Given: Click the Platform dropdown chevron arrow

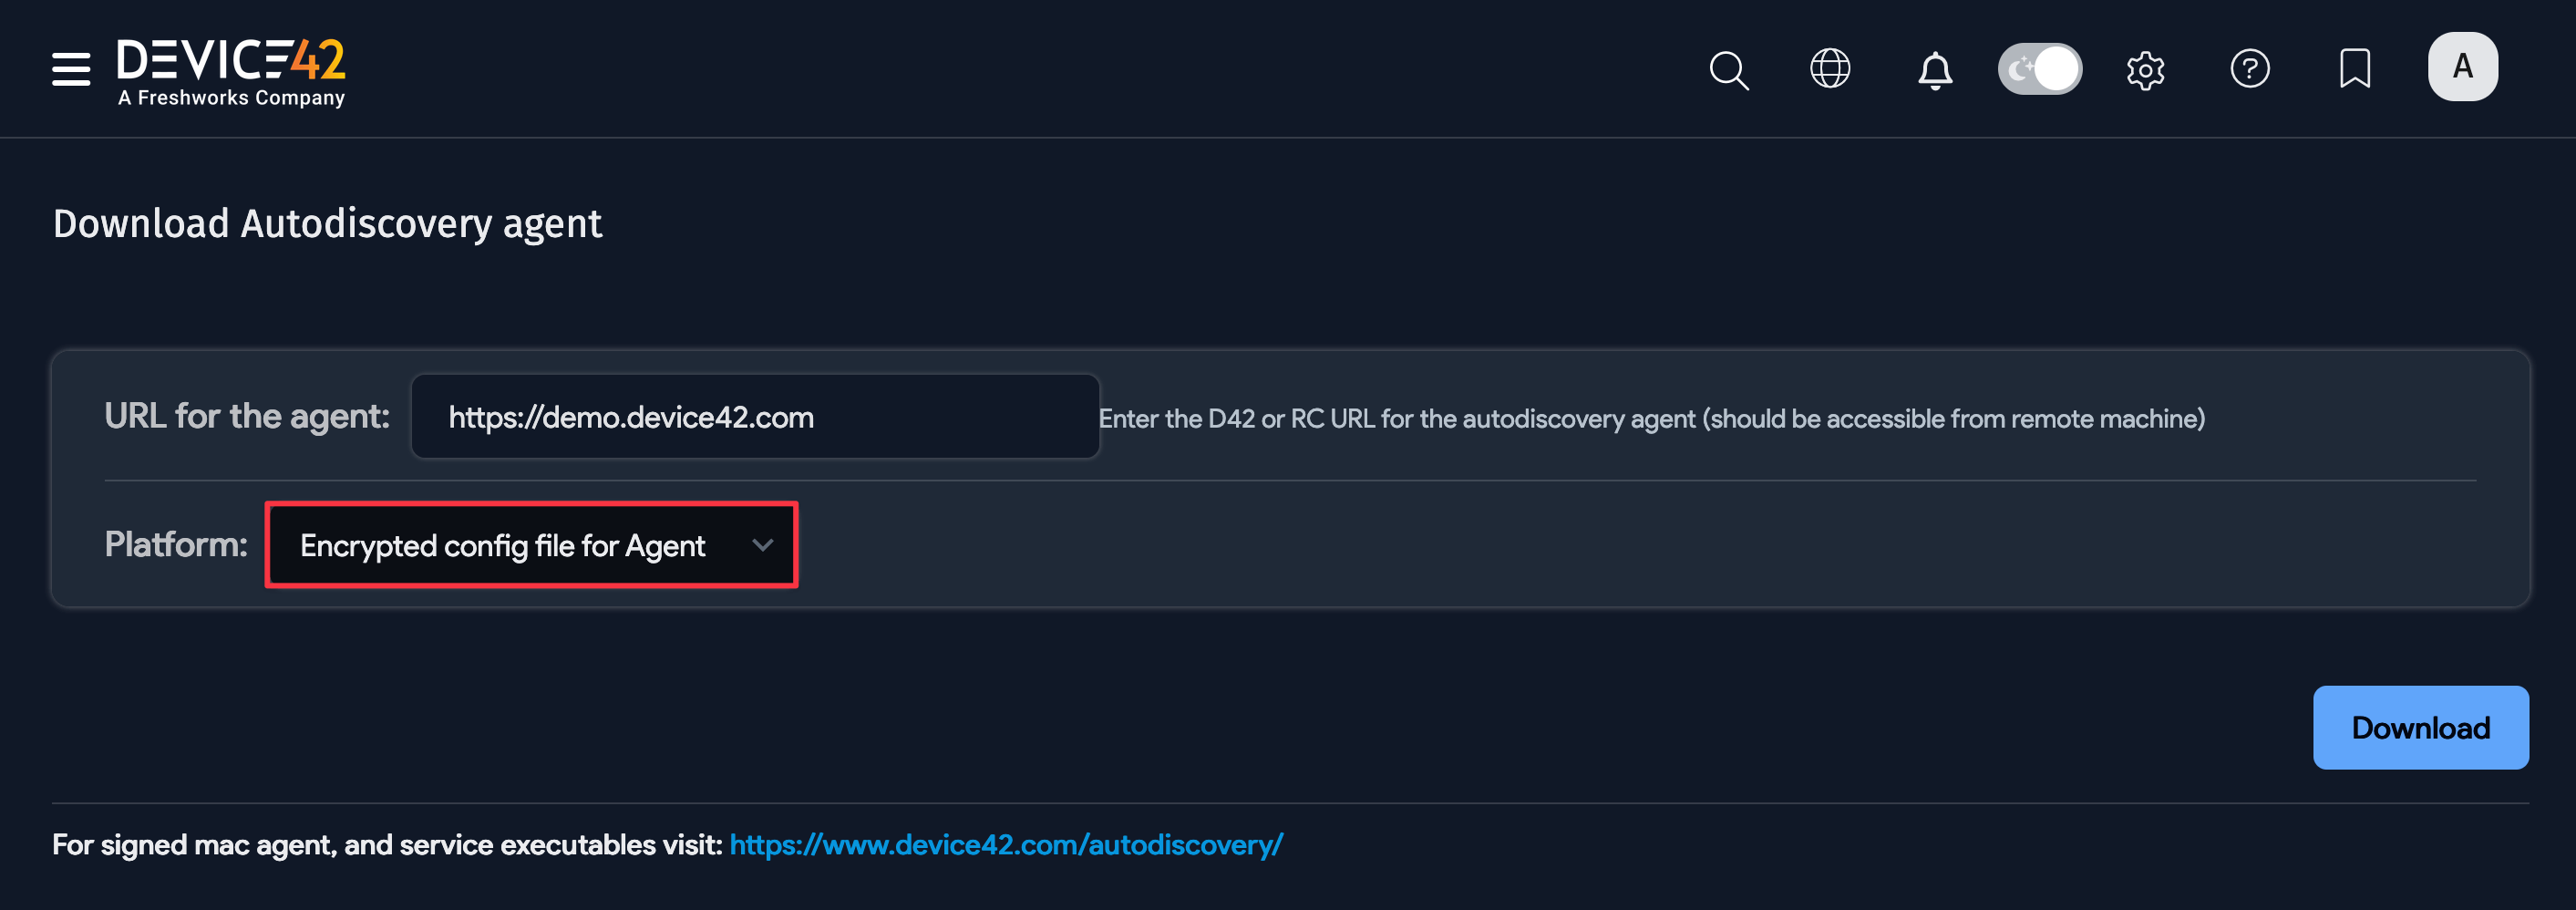Looking at the screenshot, I should 764,545.
